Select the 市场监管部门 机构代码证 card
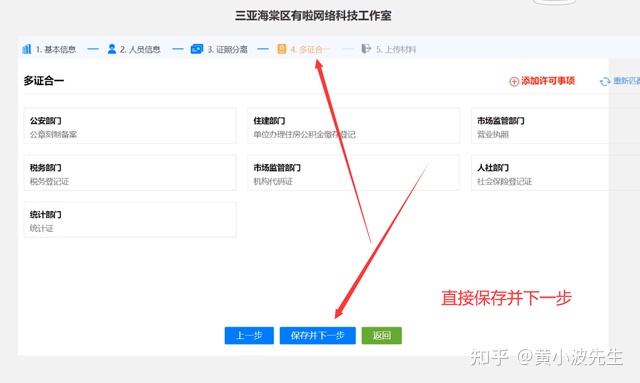This screenshot has height=383, width=640. click(x=353, y=173)
